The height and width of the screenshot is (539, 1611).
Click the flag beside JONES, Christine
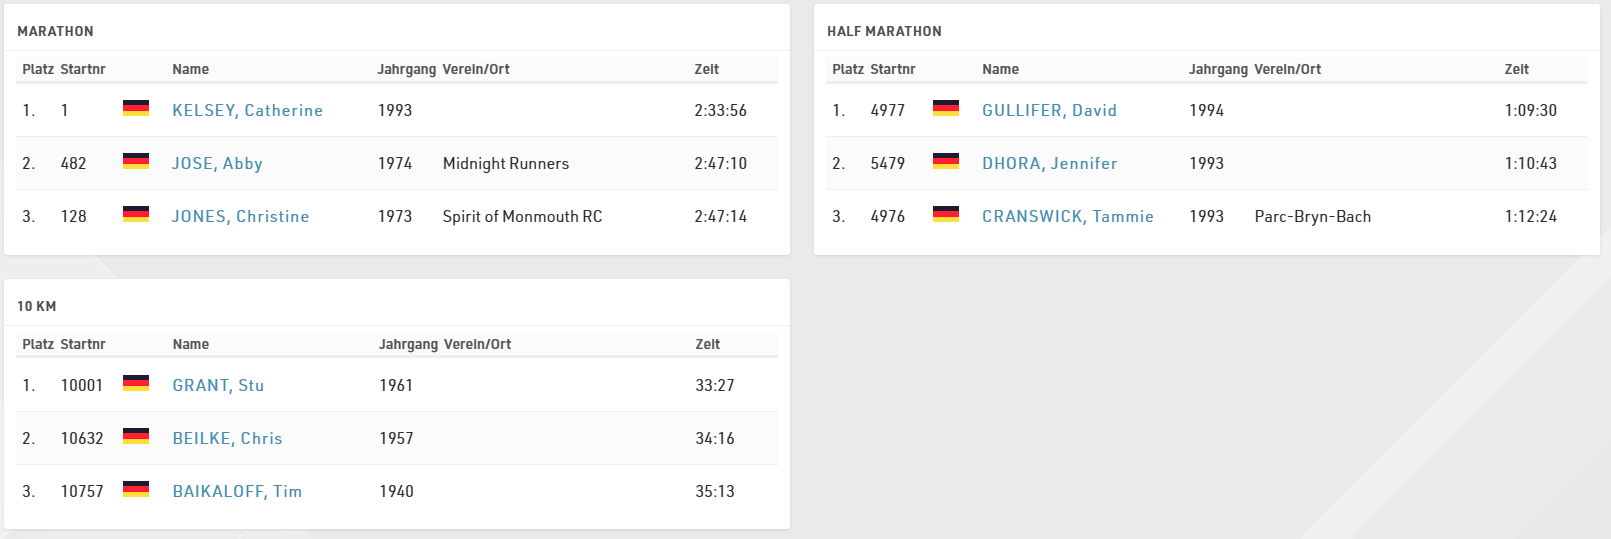[136, 214]
